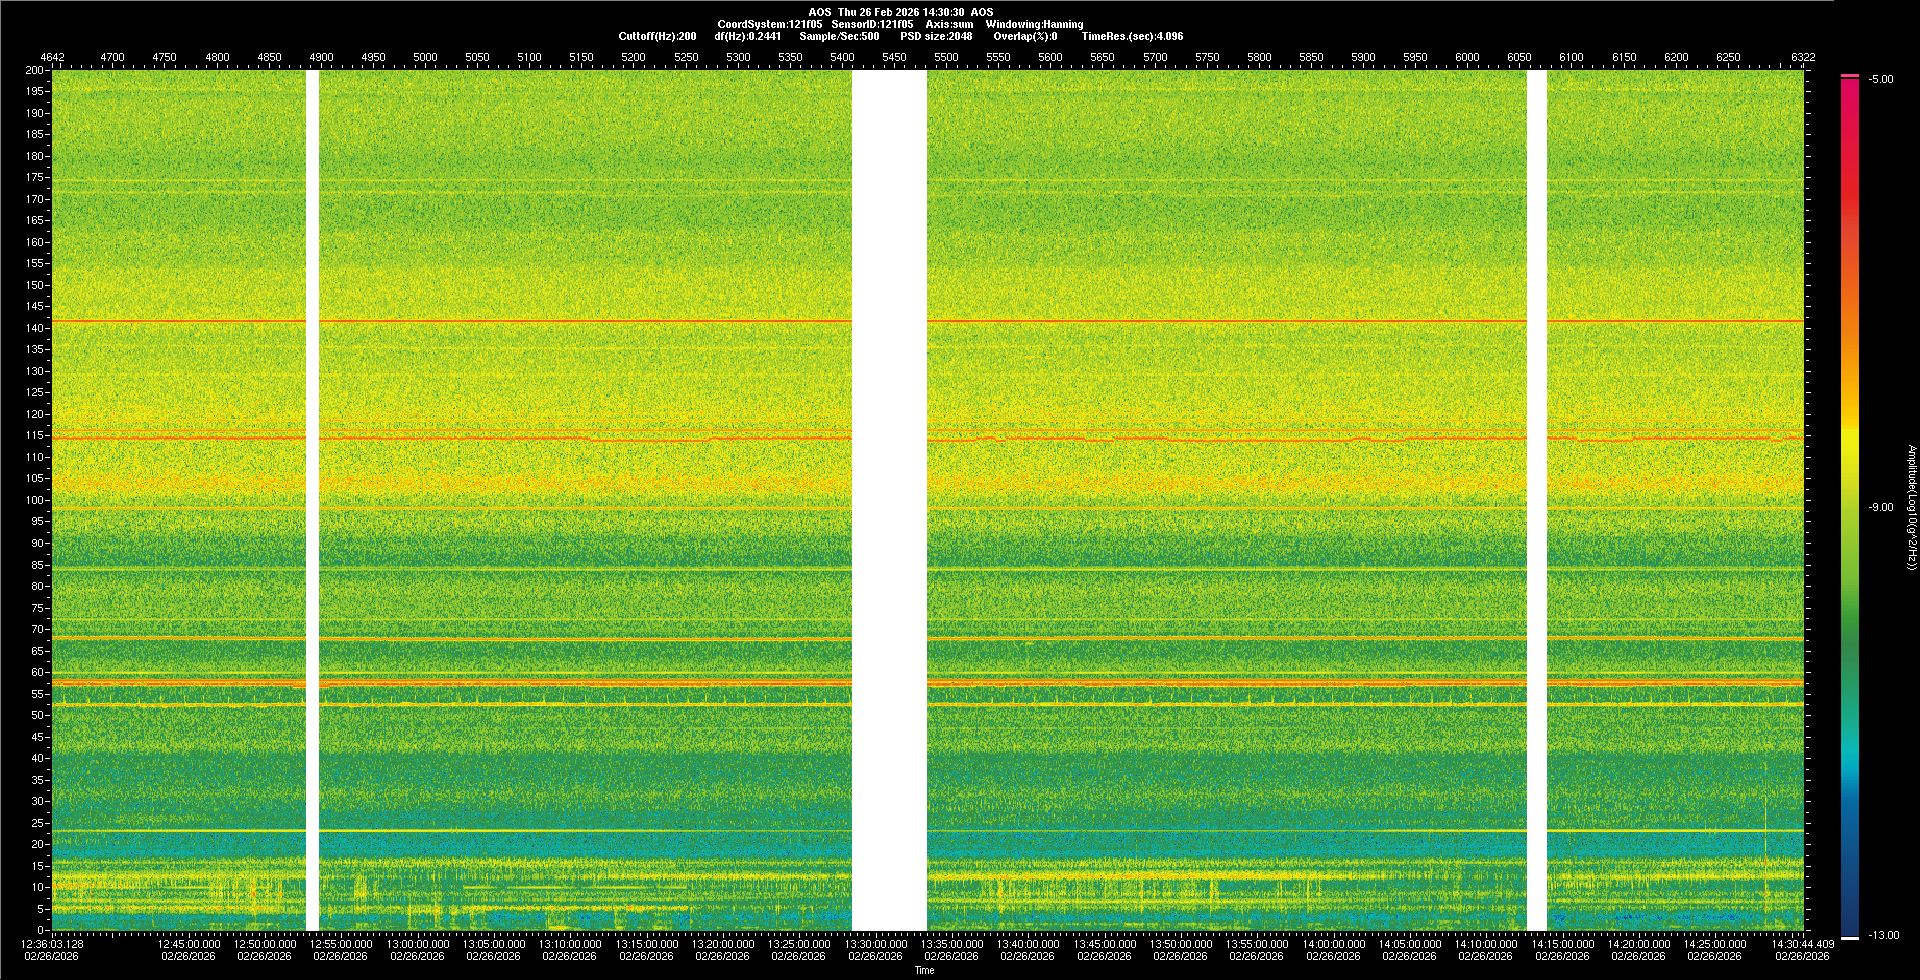Viewport: 1920px width, 980px height.
Task: Click the -5.00 colorbar maximum label
Action: click(1881, 79)
